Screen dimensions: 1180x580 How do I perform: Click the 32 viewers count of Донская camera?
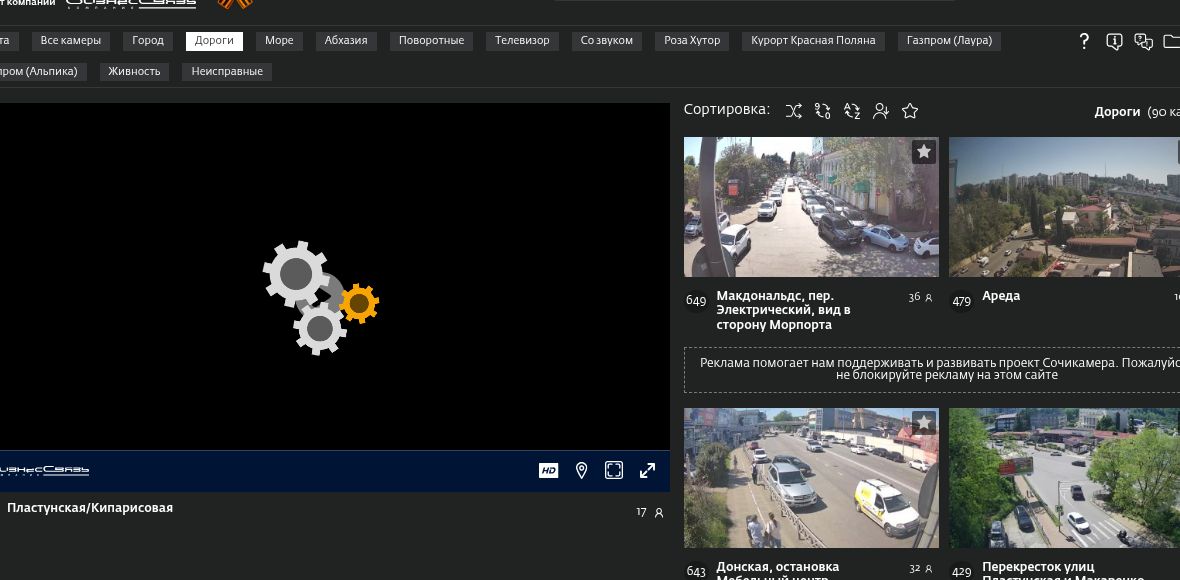(x=920, y=569)
